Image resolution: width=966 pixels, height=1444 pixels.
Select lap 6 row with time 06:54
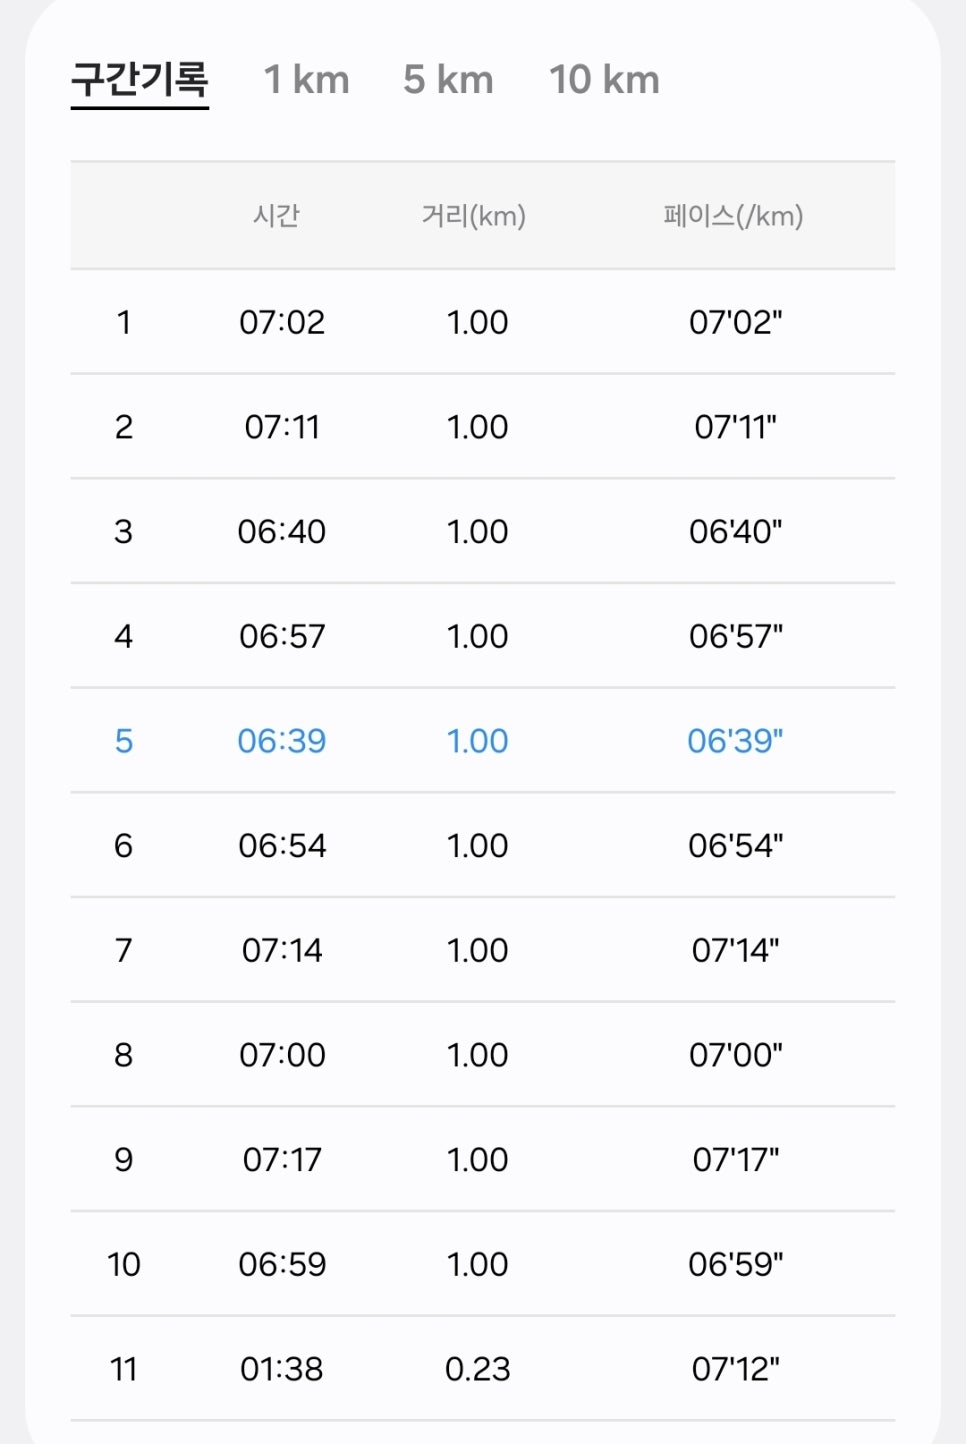coord(483,846)
